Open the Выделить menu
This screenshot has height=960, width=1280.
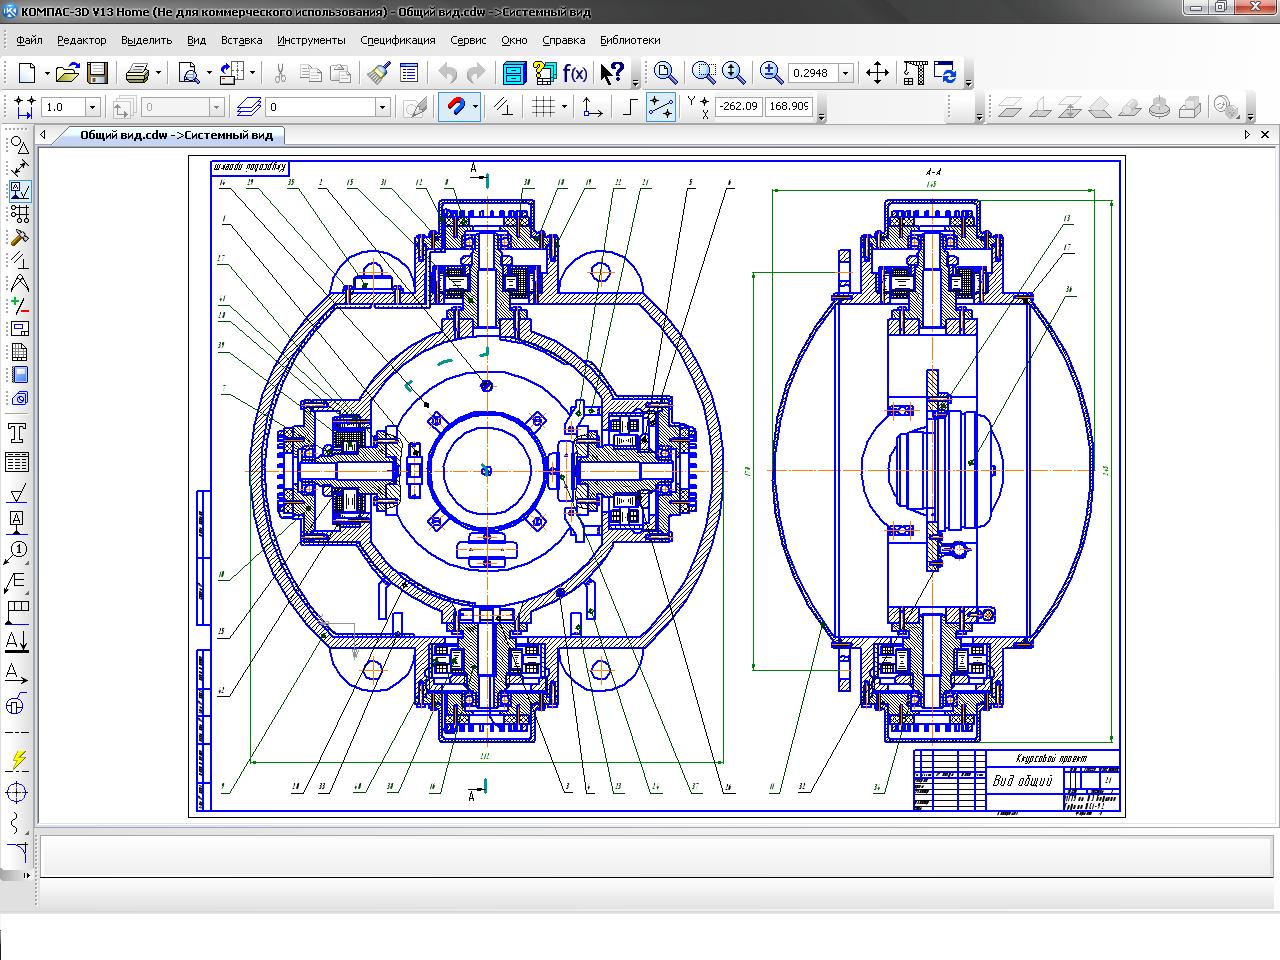(146, 40)
